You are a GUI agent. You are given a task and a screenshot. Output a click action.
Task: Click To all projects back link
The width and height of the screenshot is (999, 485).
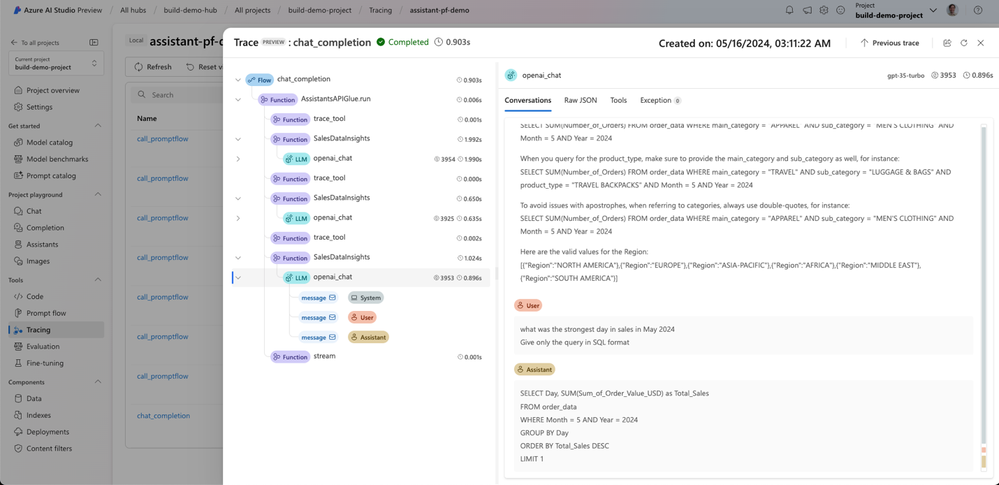[35, 43]
